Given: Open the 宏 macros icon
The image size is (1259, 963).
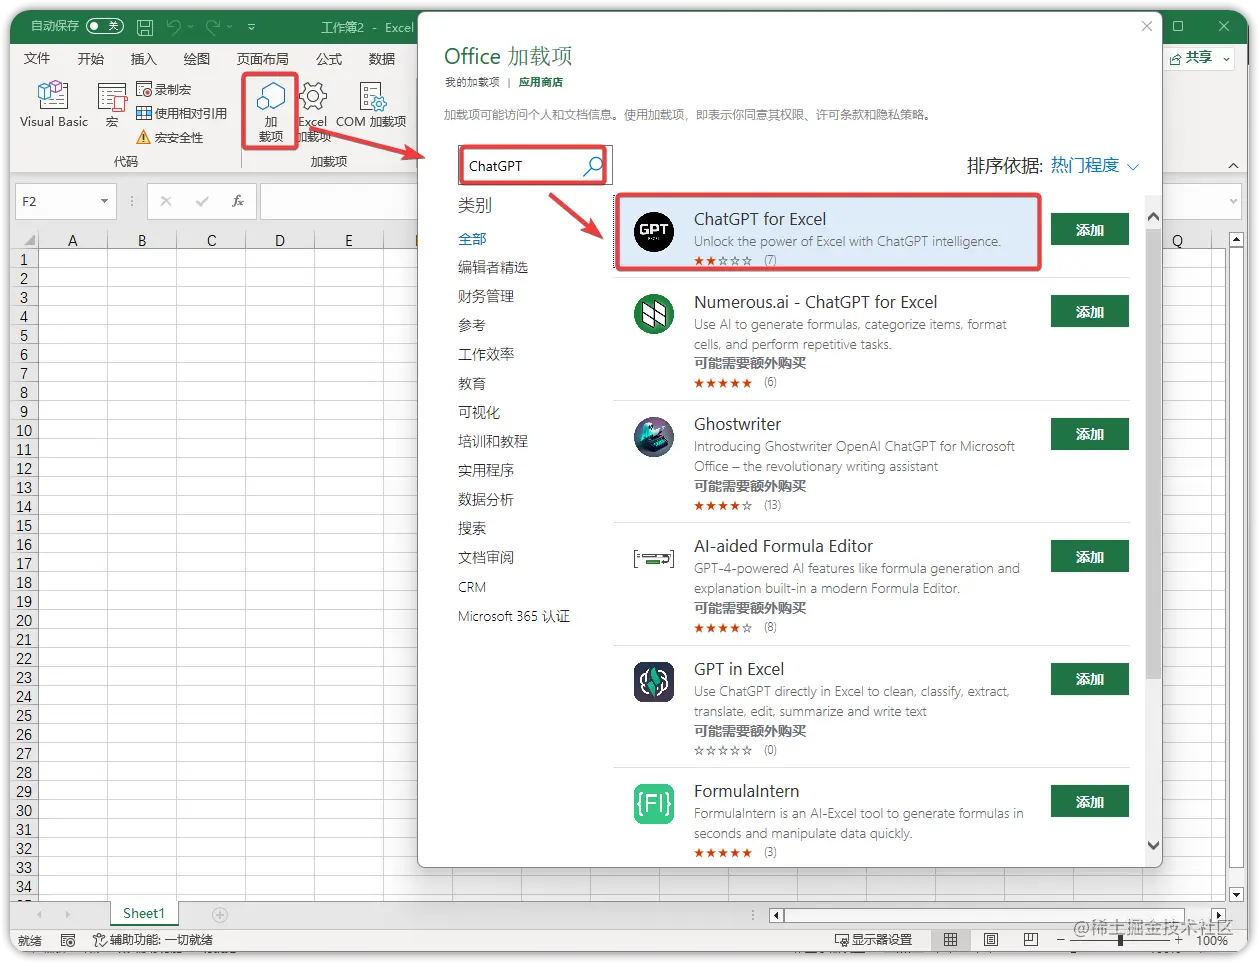Looking at the screenshot, I should [112, 97].
